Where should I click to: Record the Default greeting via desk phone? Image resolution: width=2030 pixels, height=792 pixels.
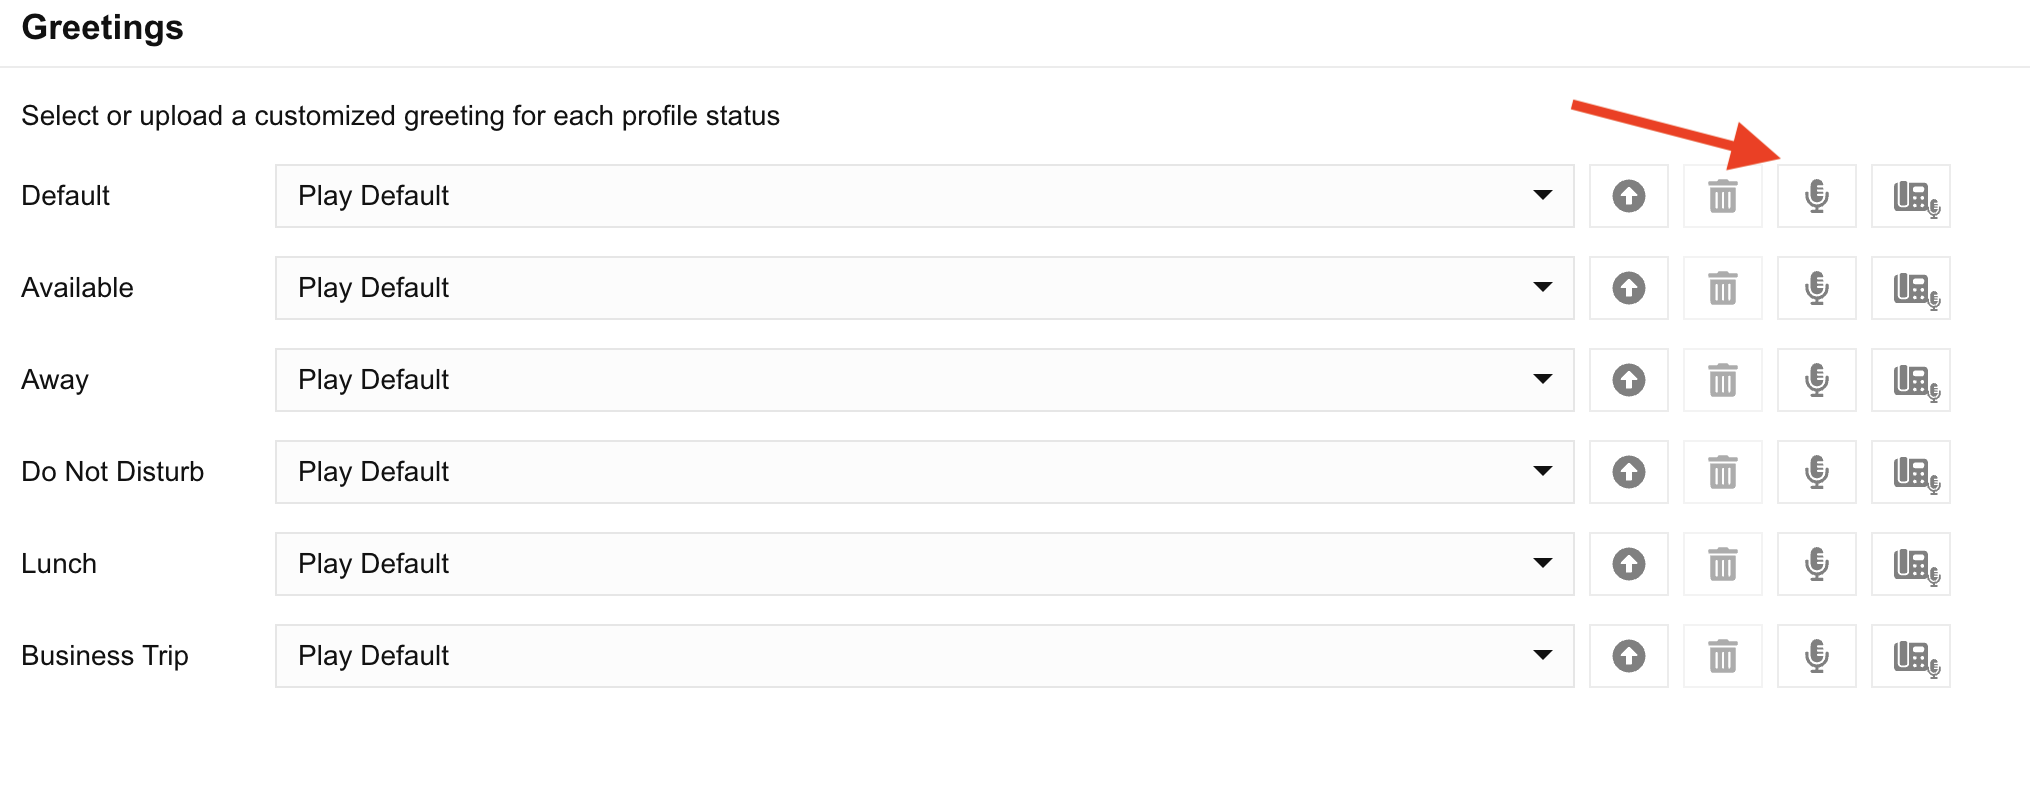pyautogui.click(x=1911, y=196)
